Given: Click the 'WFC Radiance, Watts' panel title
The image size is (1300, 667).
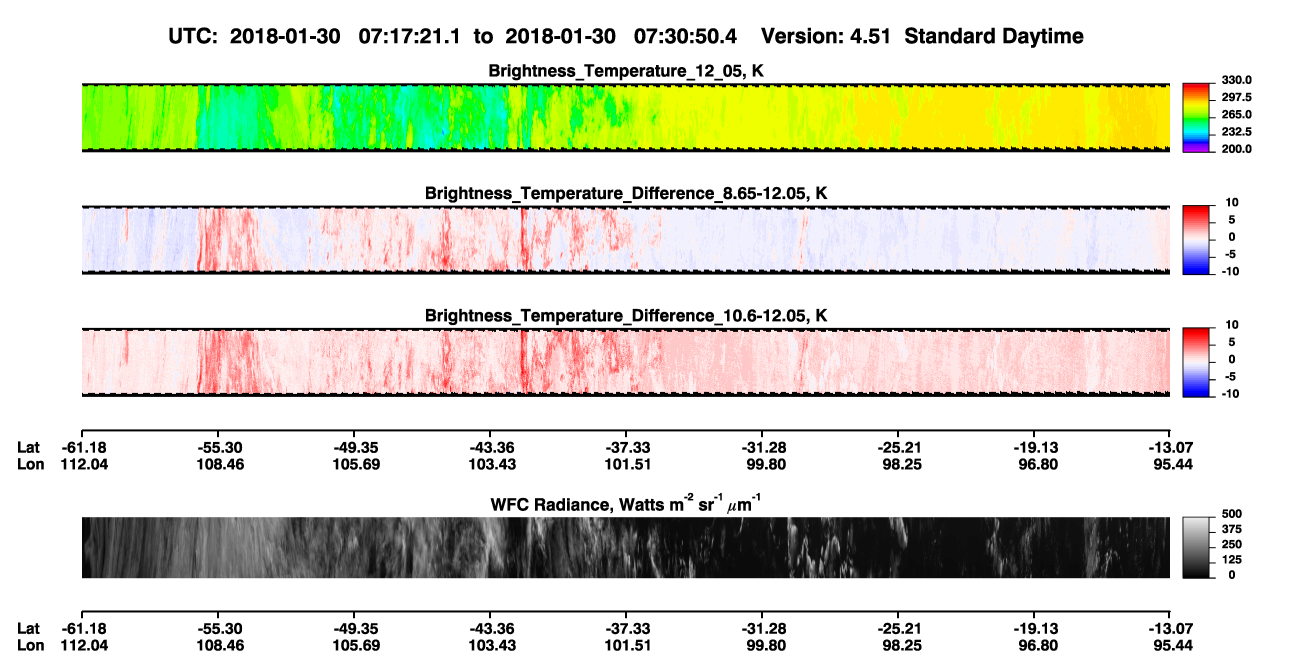Looking at the screenshot, I should point(627,503).
